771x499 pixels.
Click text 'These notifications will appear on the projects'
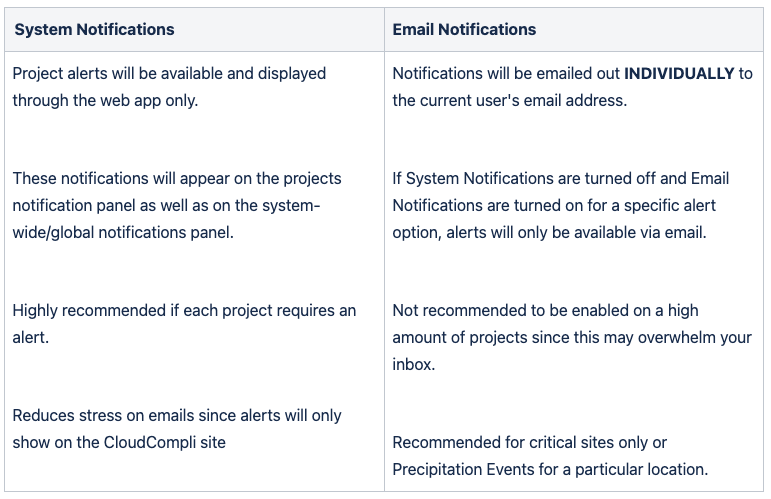point(177,178)
